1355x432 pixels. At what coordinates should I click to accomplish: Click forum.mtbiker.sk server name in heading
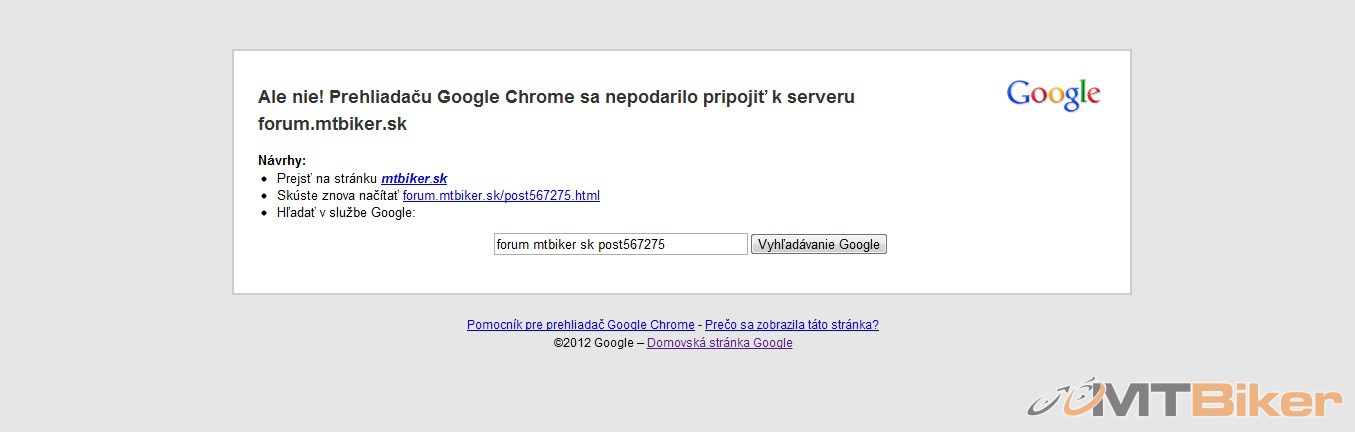pyautogui.click(x=332, y=125)
